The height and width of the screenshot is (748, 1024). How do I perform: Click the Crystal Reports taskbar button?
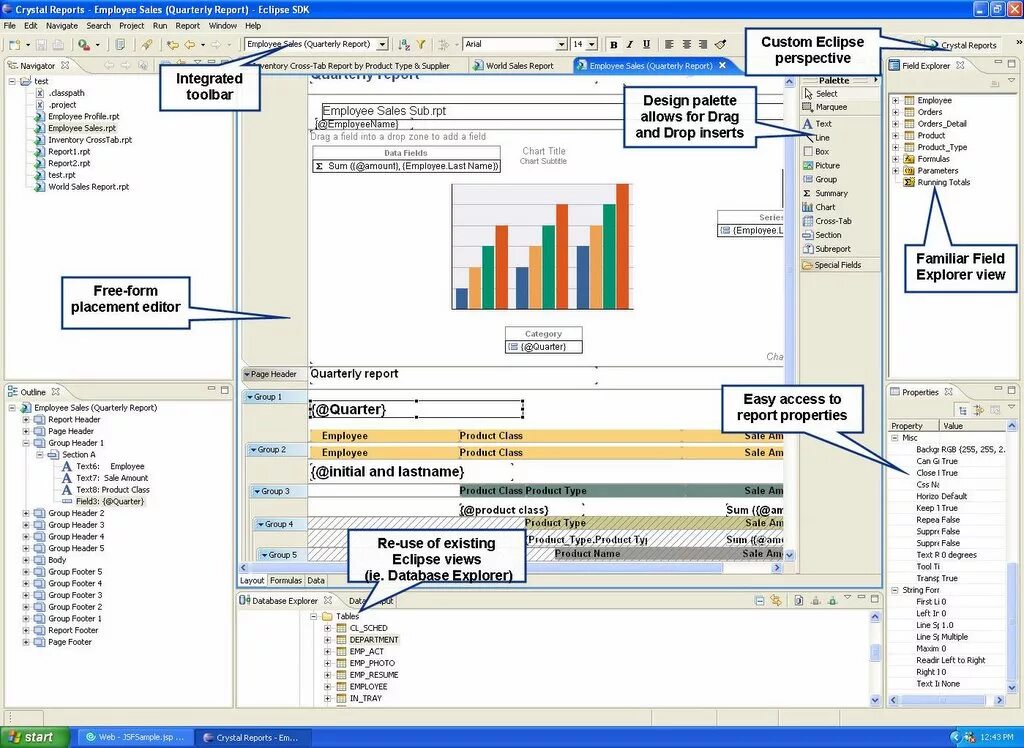pos(251,737)
